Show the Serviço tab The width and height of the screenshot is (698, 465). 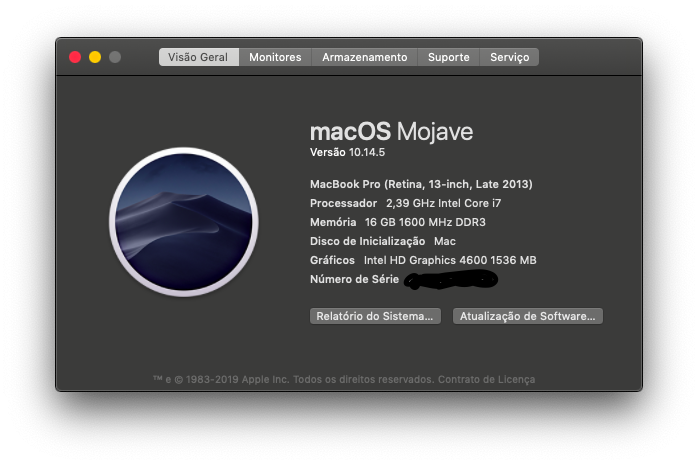click(510, 57)
